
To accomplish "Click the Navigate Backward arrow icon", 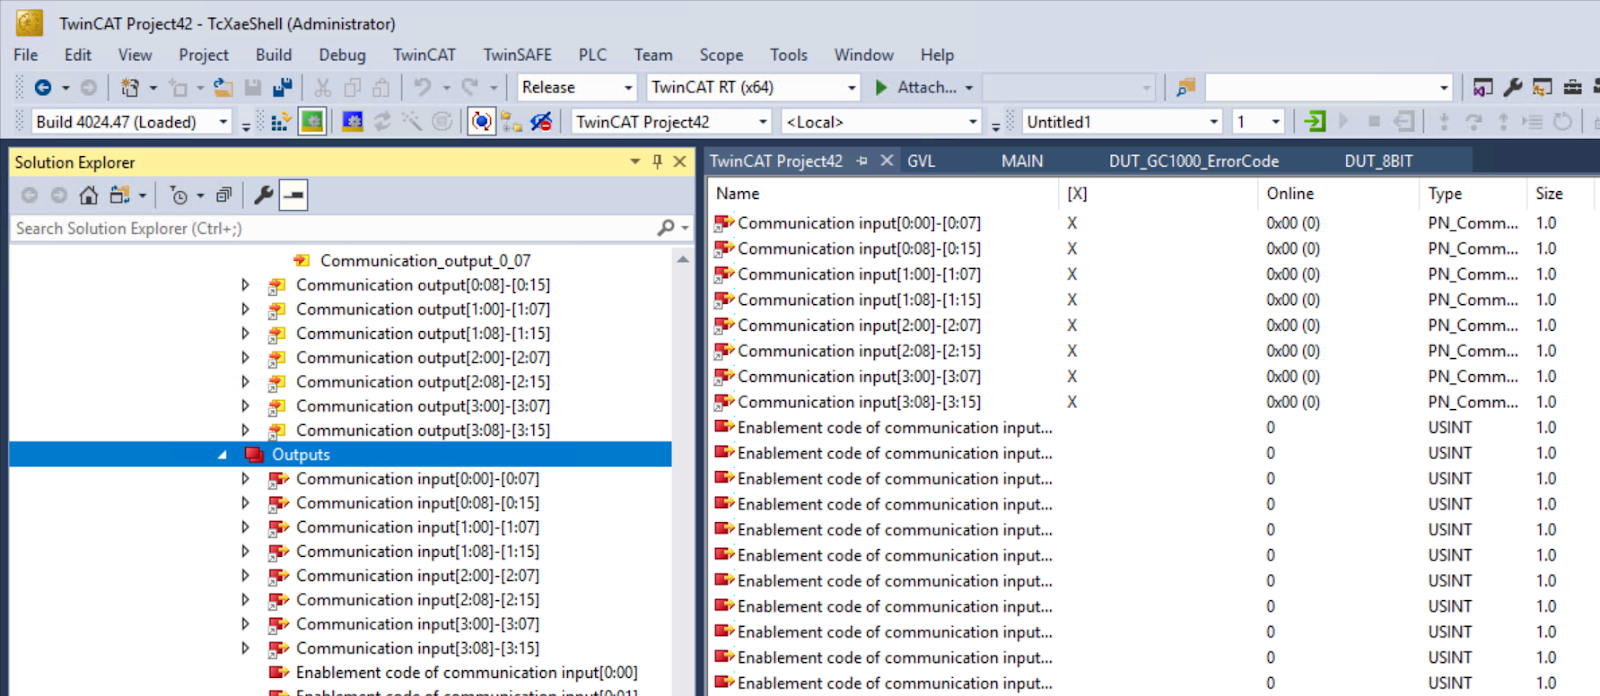I will click(42, 88).
